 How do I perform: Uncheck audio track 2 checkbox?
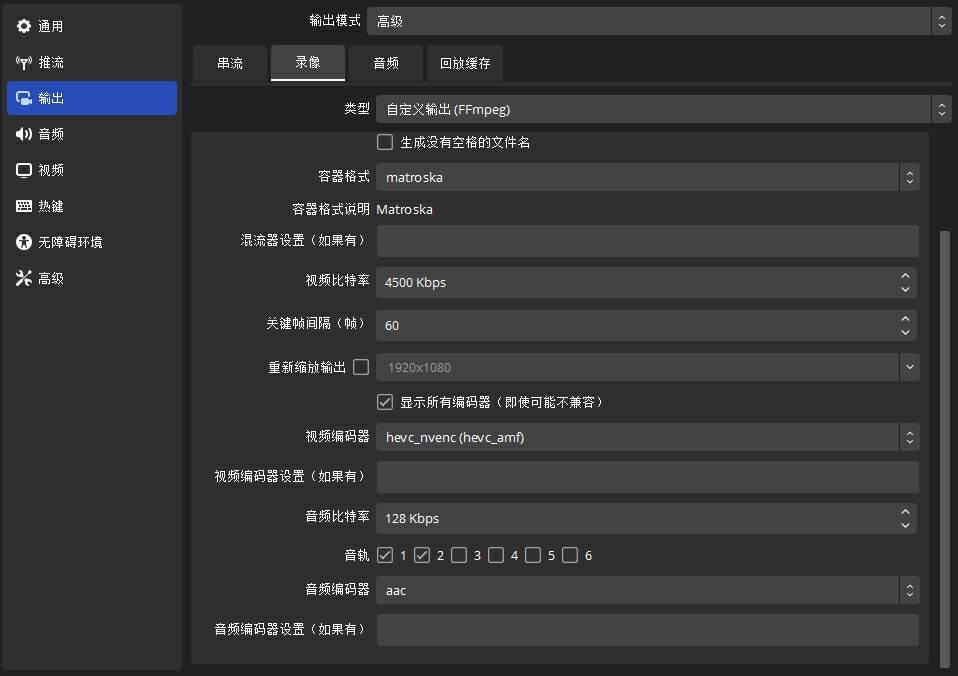[422, 555]
